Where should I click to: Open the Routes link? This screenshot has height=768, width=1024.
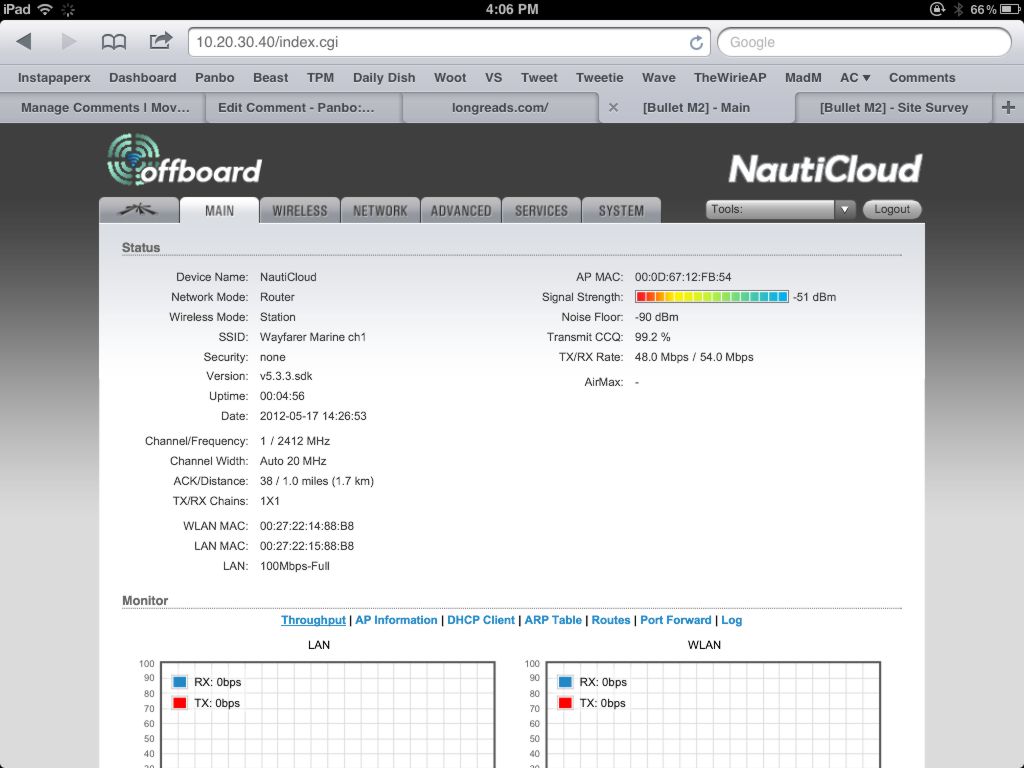pos(611,620)
